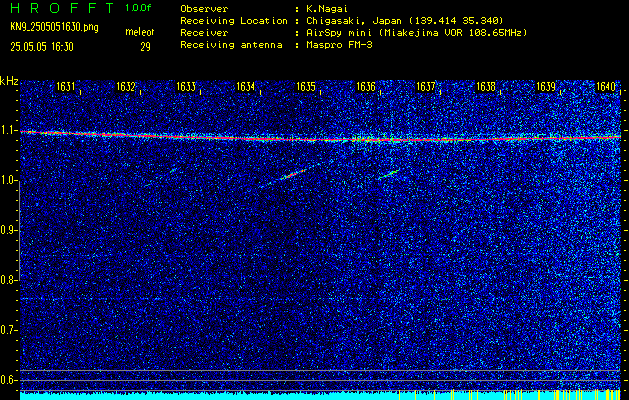Click the Chigasaki, Japan location text

point(404,21)
